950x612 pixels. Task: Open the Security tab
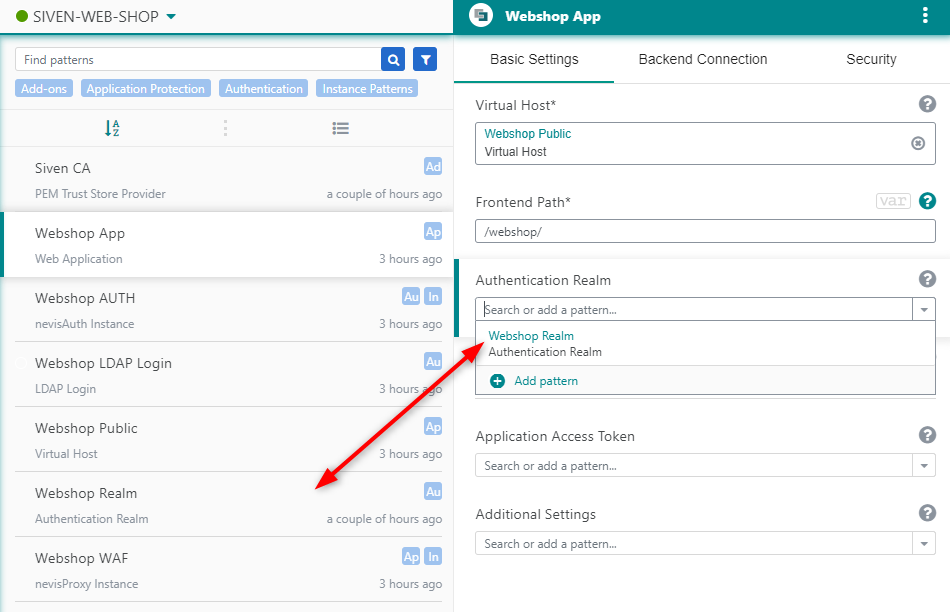871,59
